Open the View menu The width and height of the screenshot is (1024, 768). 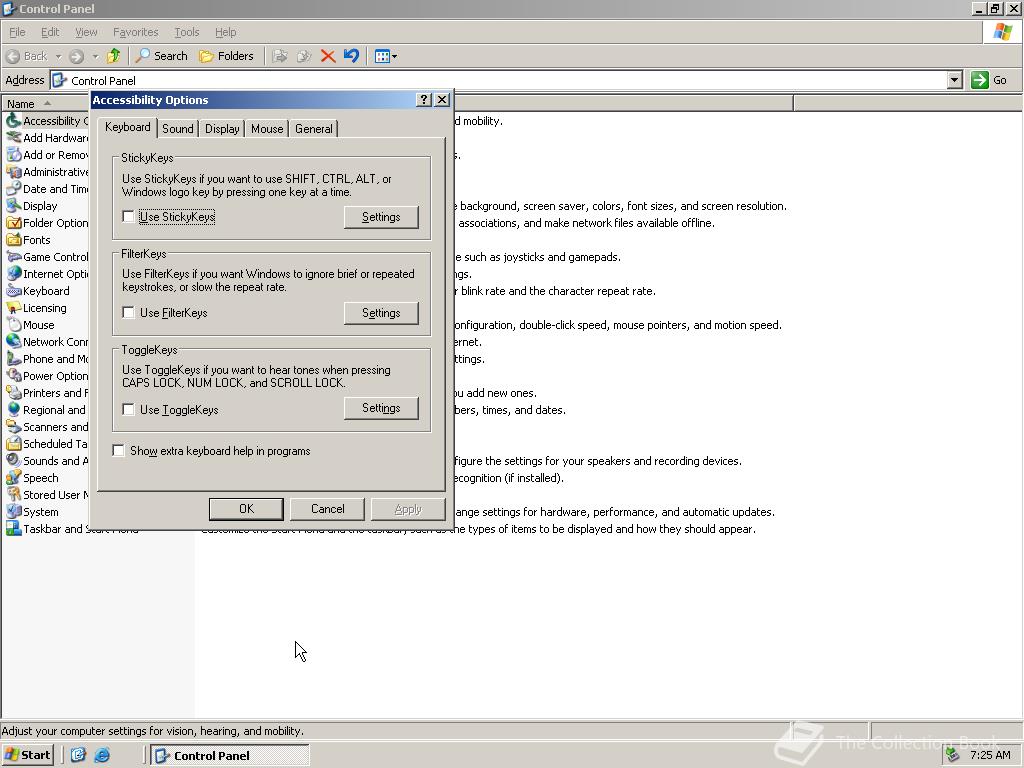tap(86, 32)
